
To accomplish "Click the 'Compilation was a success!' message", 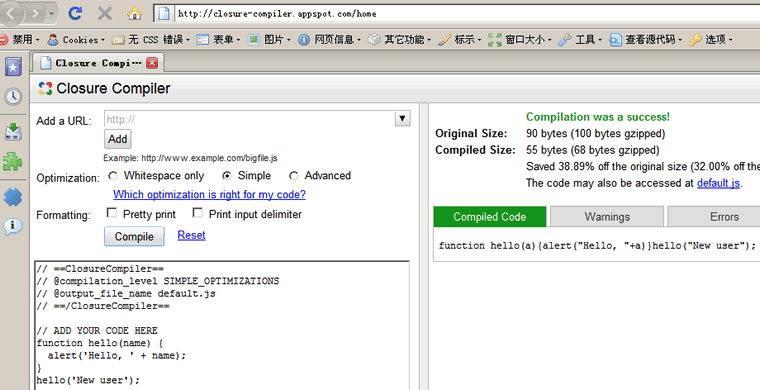I will point(598,117).
